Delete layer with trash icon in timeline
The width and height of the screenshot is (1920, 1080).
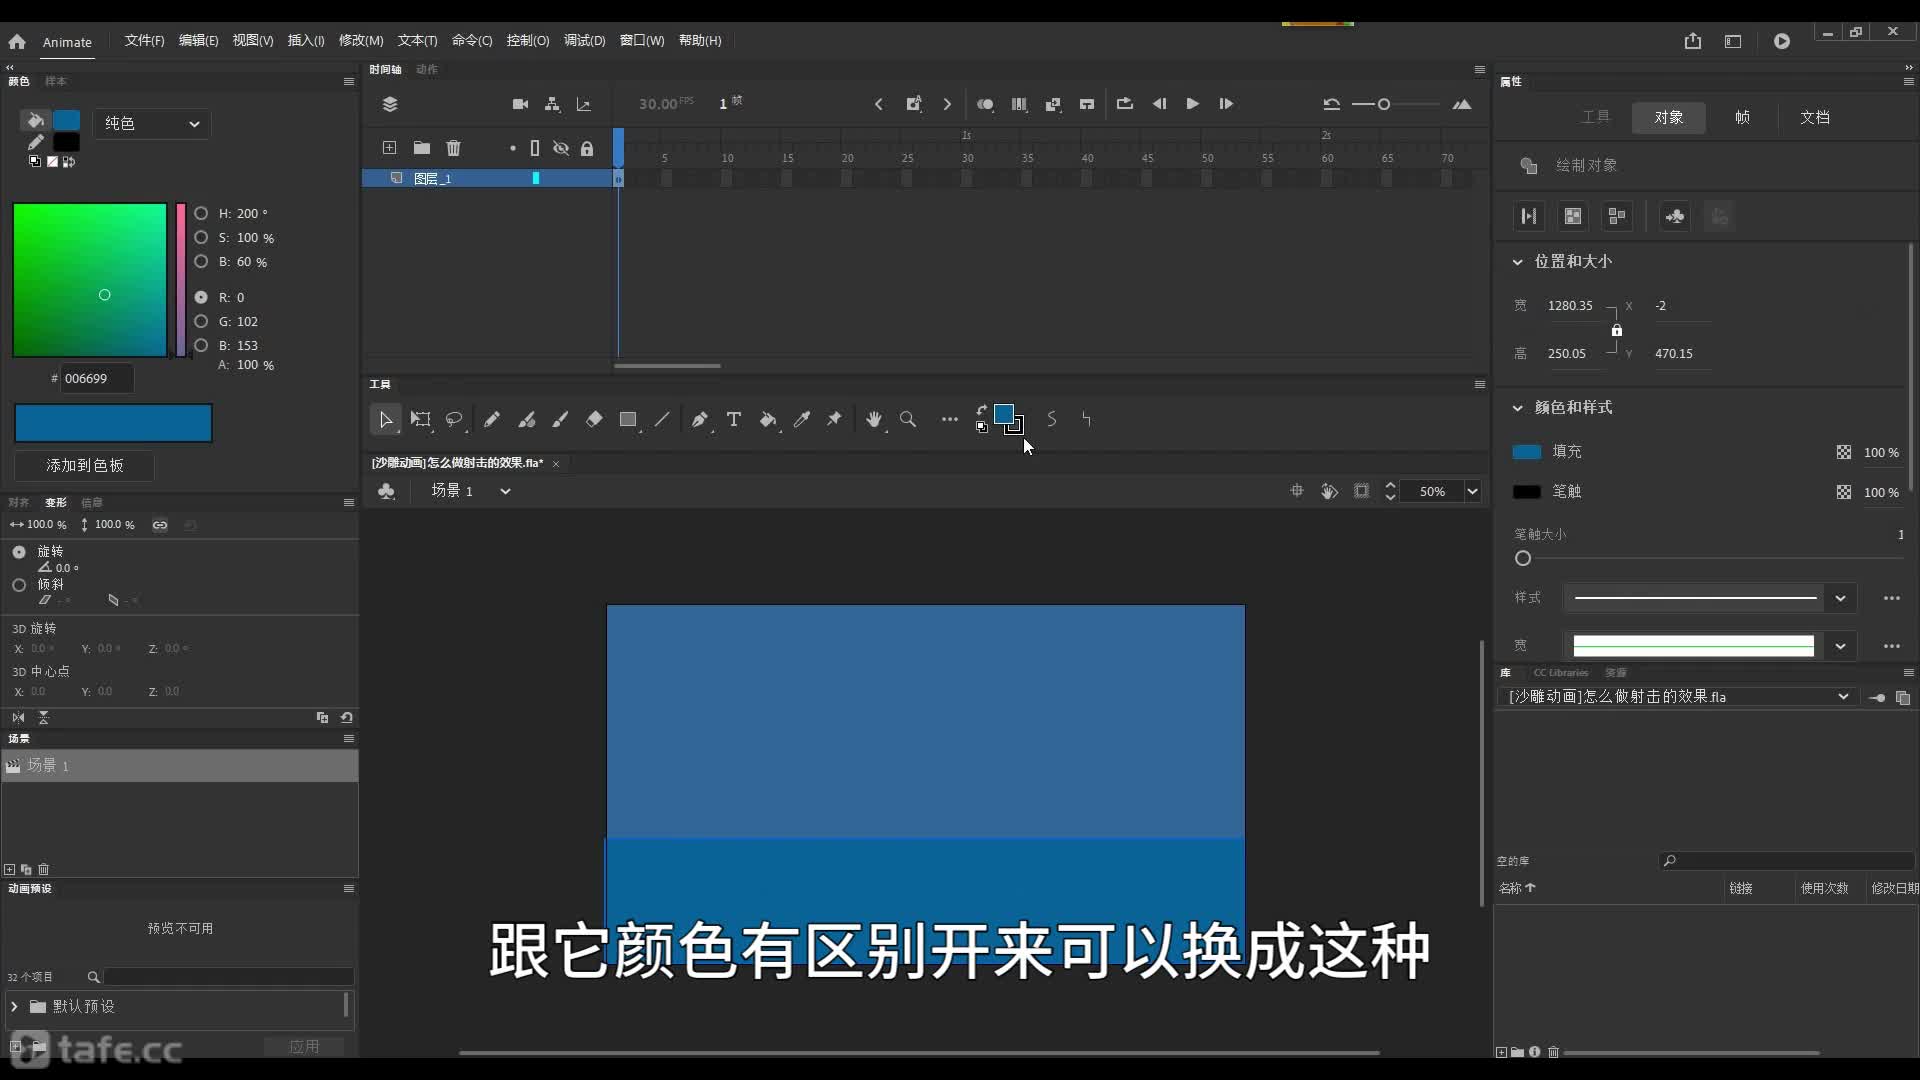453,148
